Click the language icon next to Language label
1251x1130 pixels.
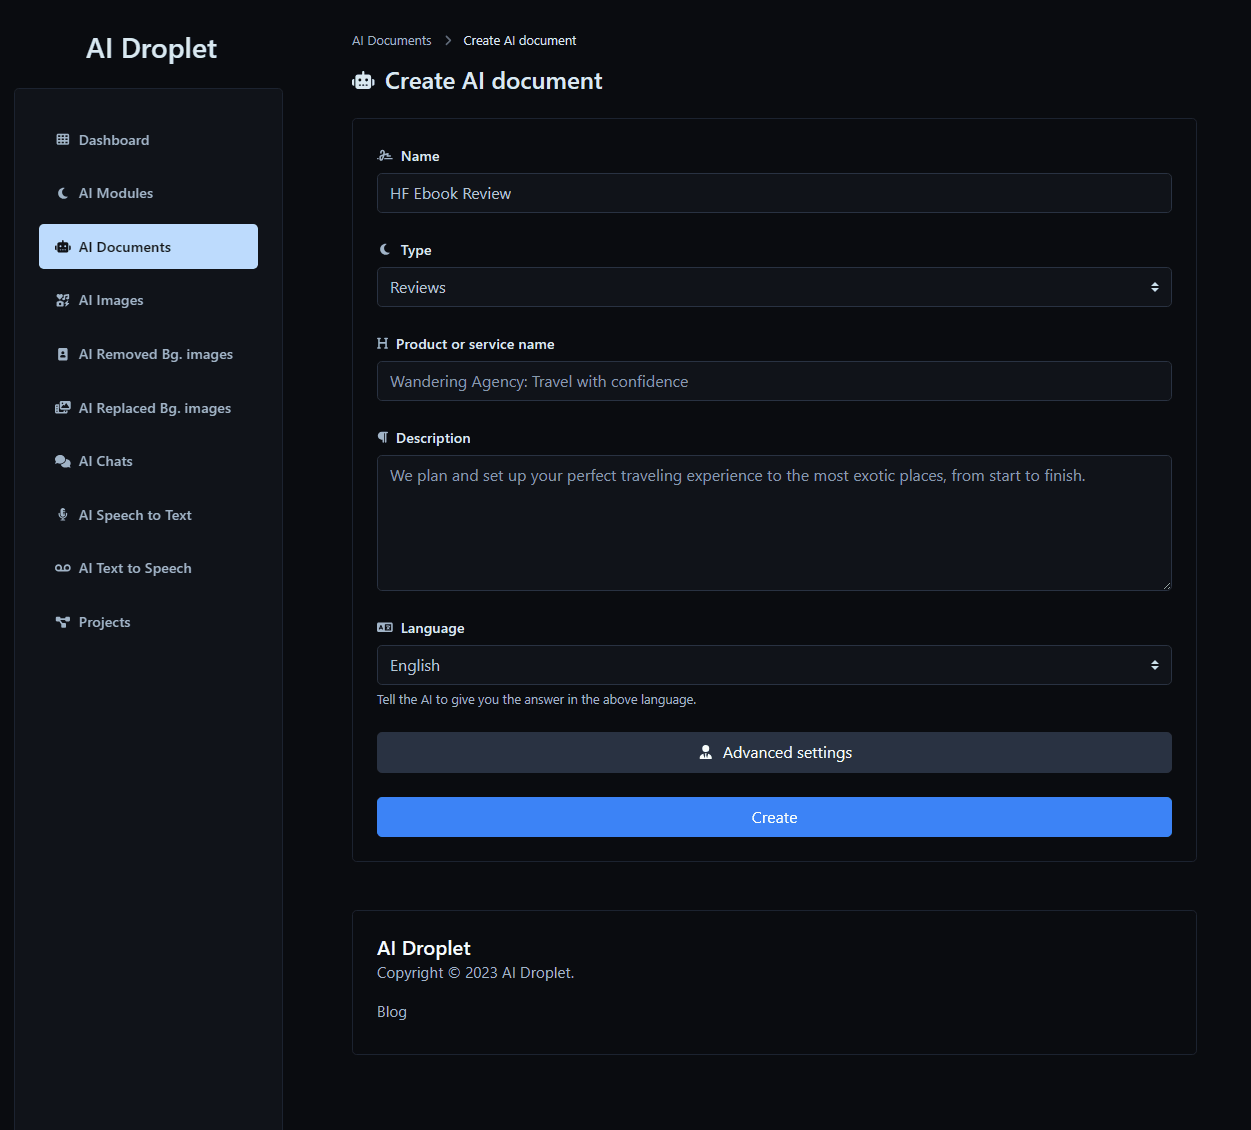385,628
